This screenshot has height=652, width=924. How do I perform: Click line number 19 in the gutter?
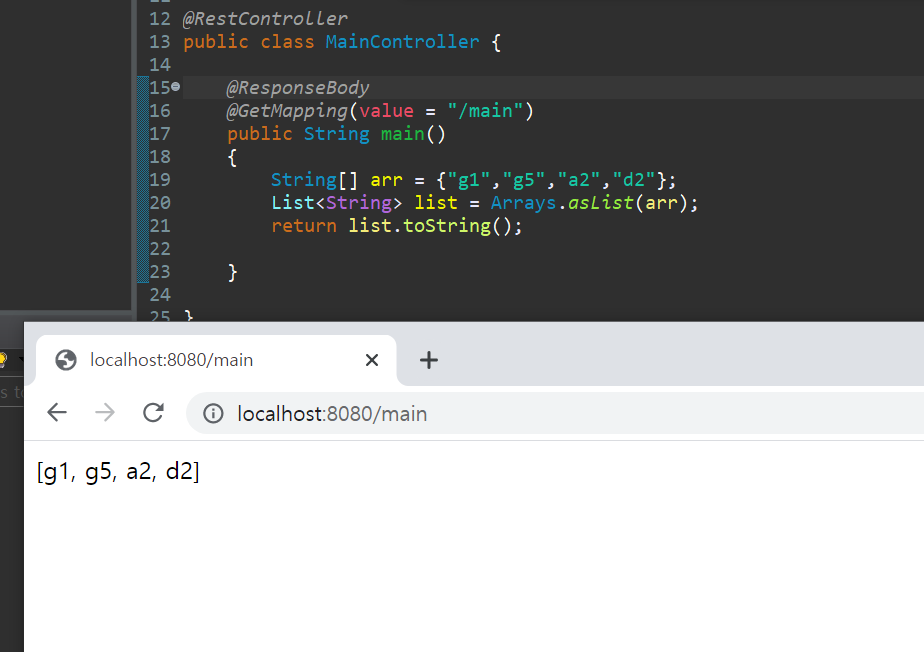coord(160,180)
